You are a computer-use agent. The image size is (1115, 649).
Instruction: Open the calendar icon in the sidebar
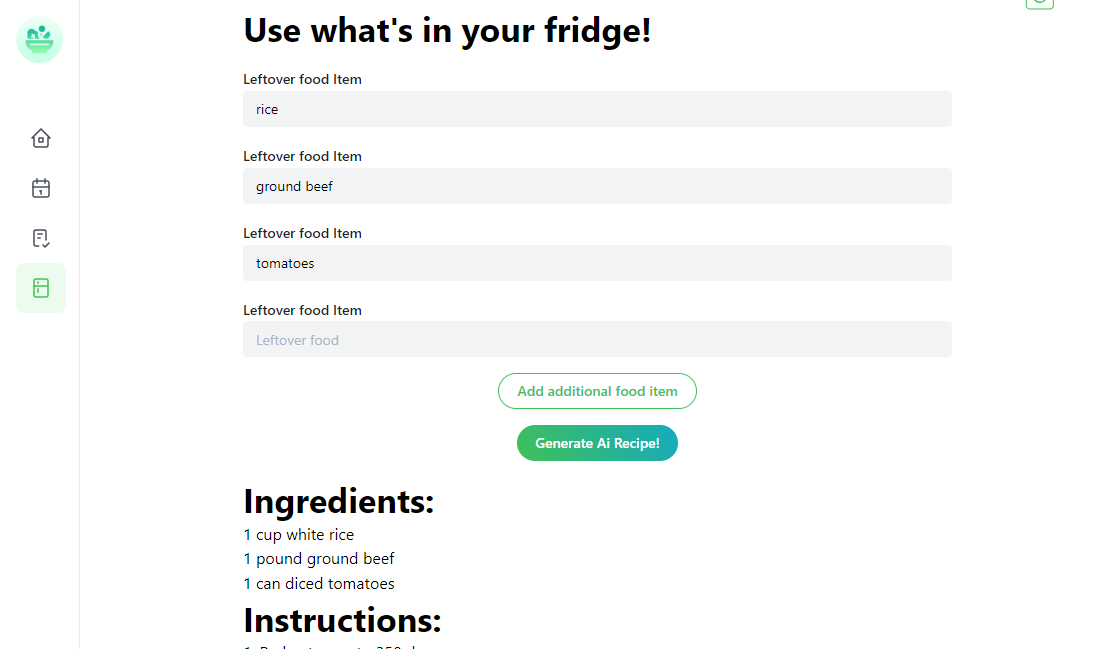pyautogui.click(x=41, y=188)
